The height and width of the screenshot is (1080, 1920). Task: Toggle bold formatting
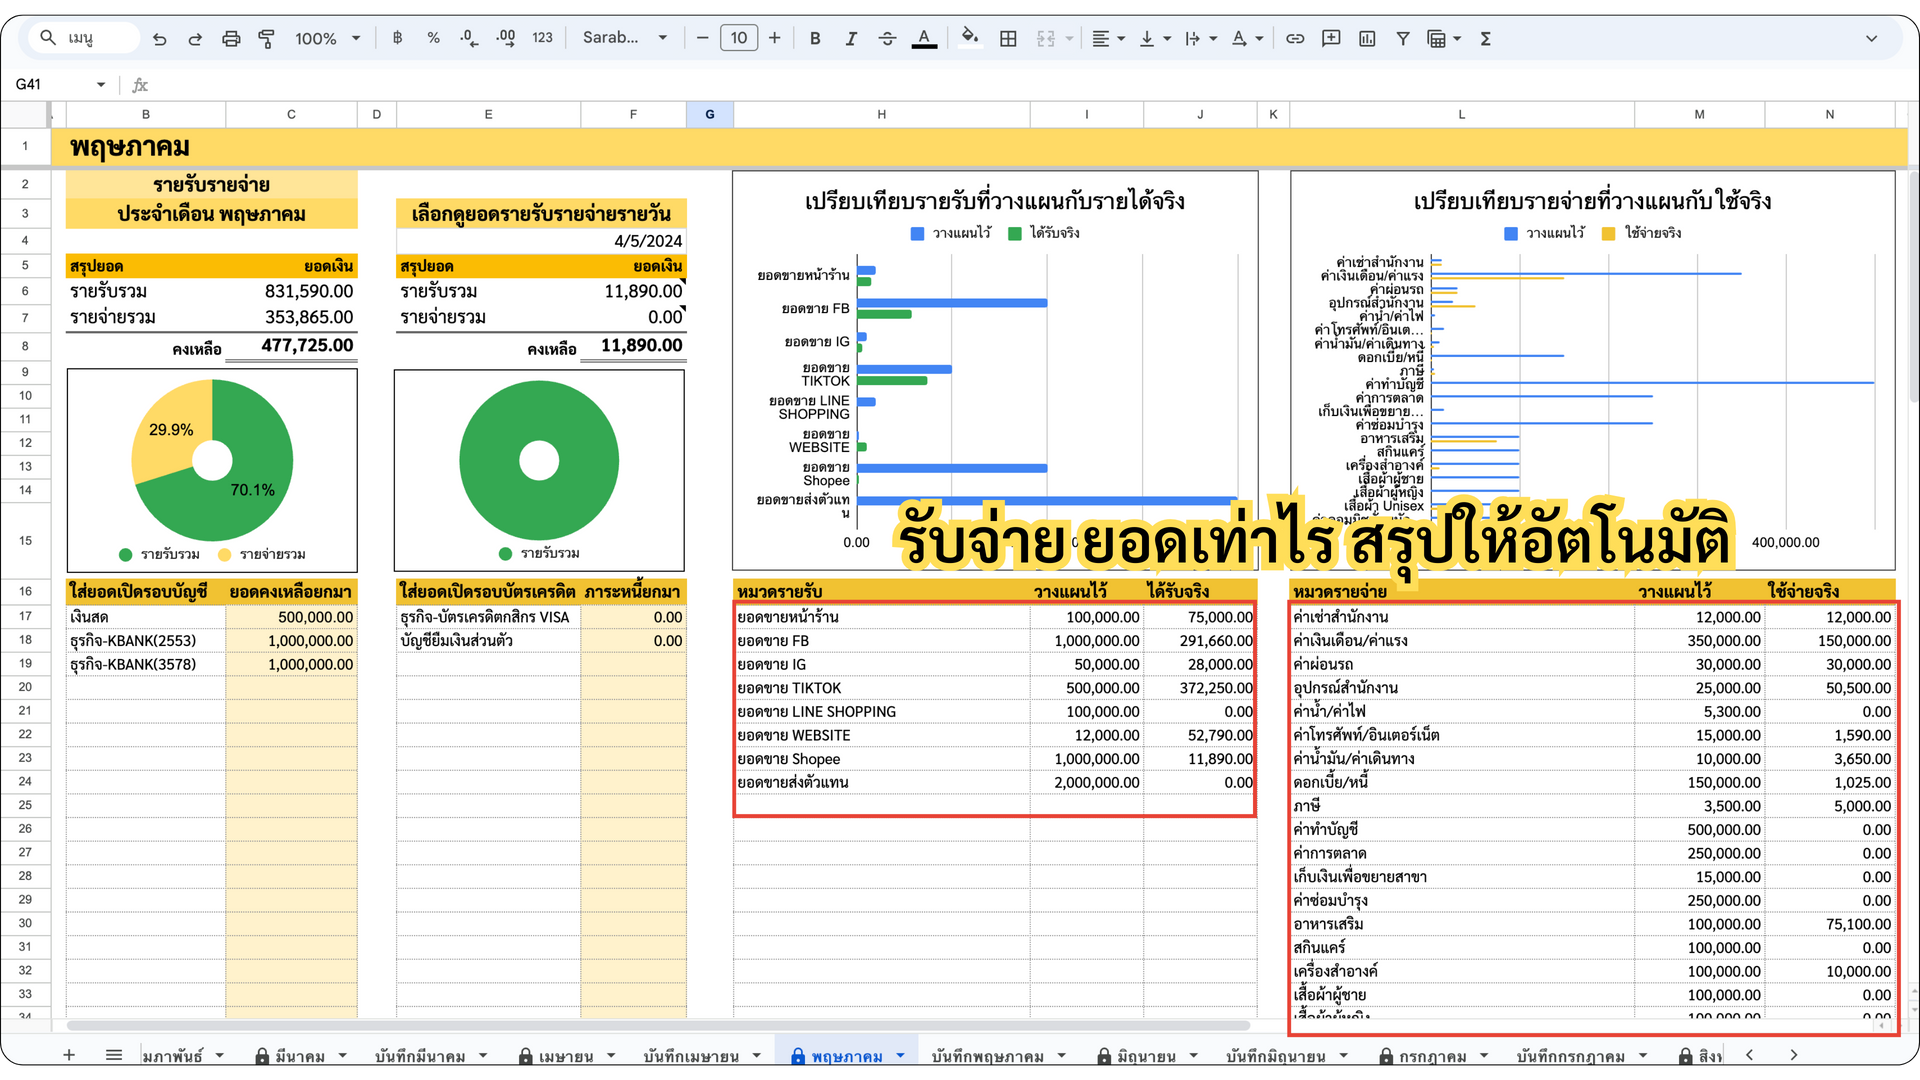[x=815, y=38]
